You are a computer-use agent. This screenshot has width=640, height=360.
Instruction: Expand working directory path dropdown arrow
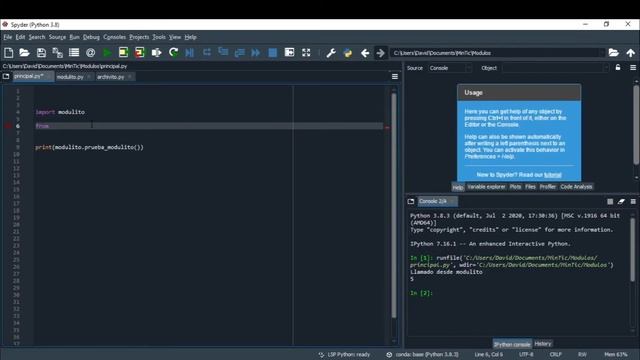(x=601, y=53)
